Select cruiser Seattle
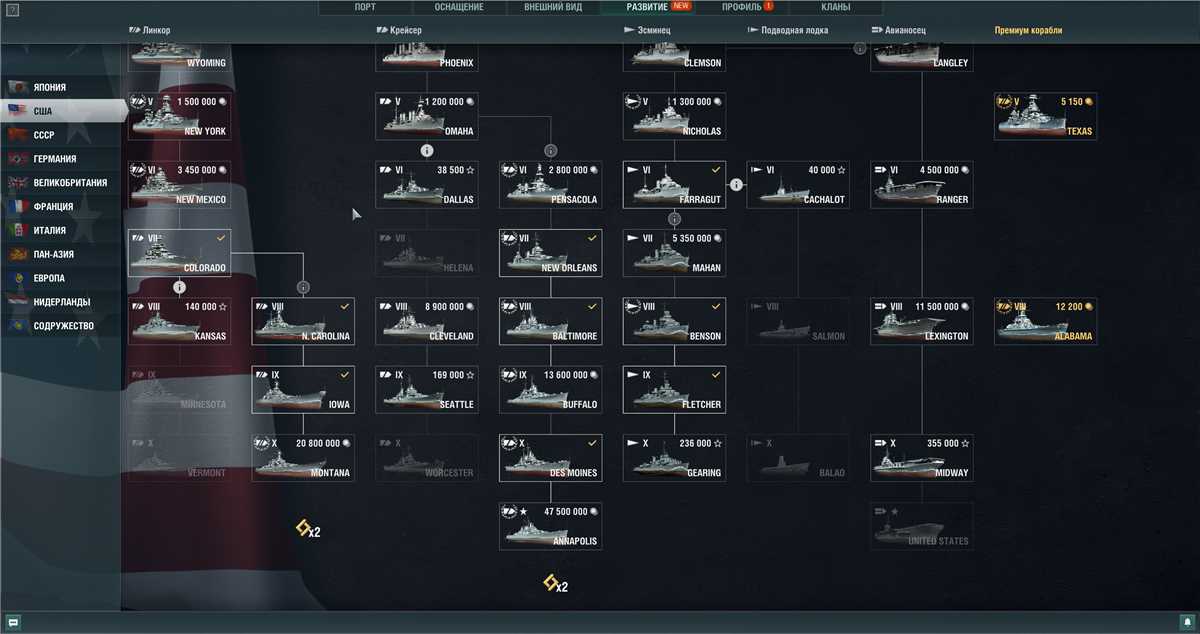Viewport: 1200px width, 634px height. pyautogui.click(x=427, y=389)
